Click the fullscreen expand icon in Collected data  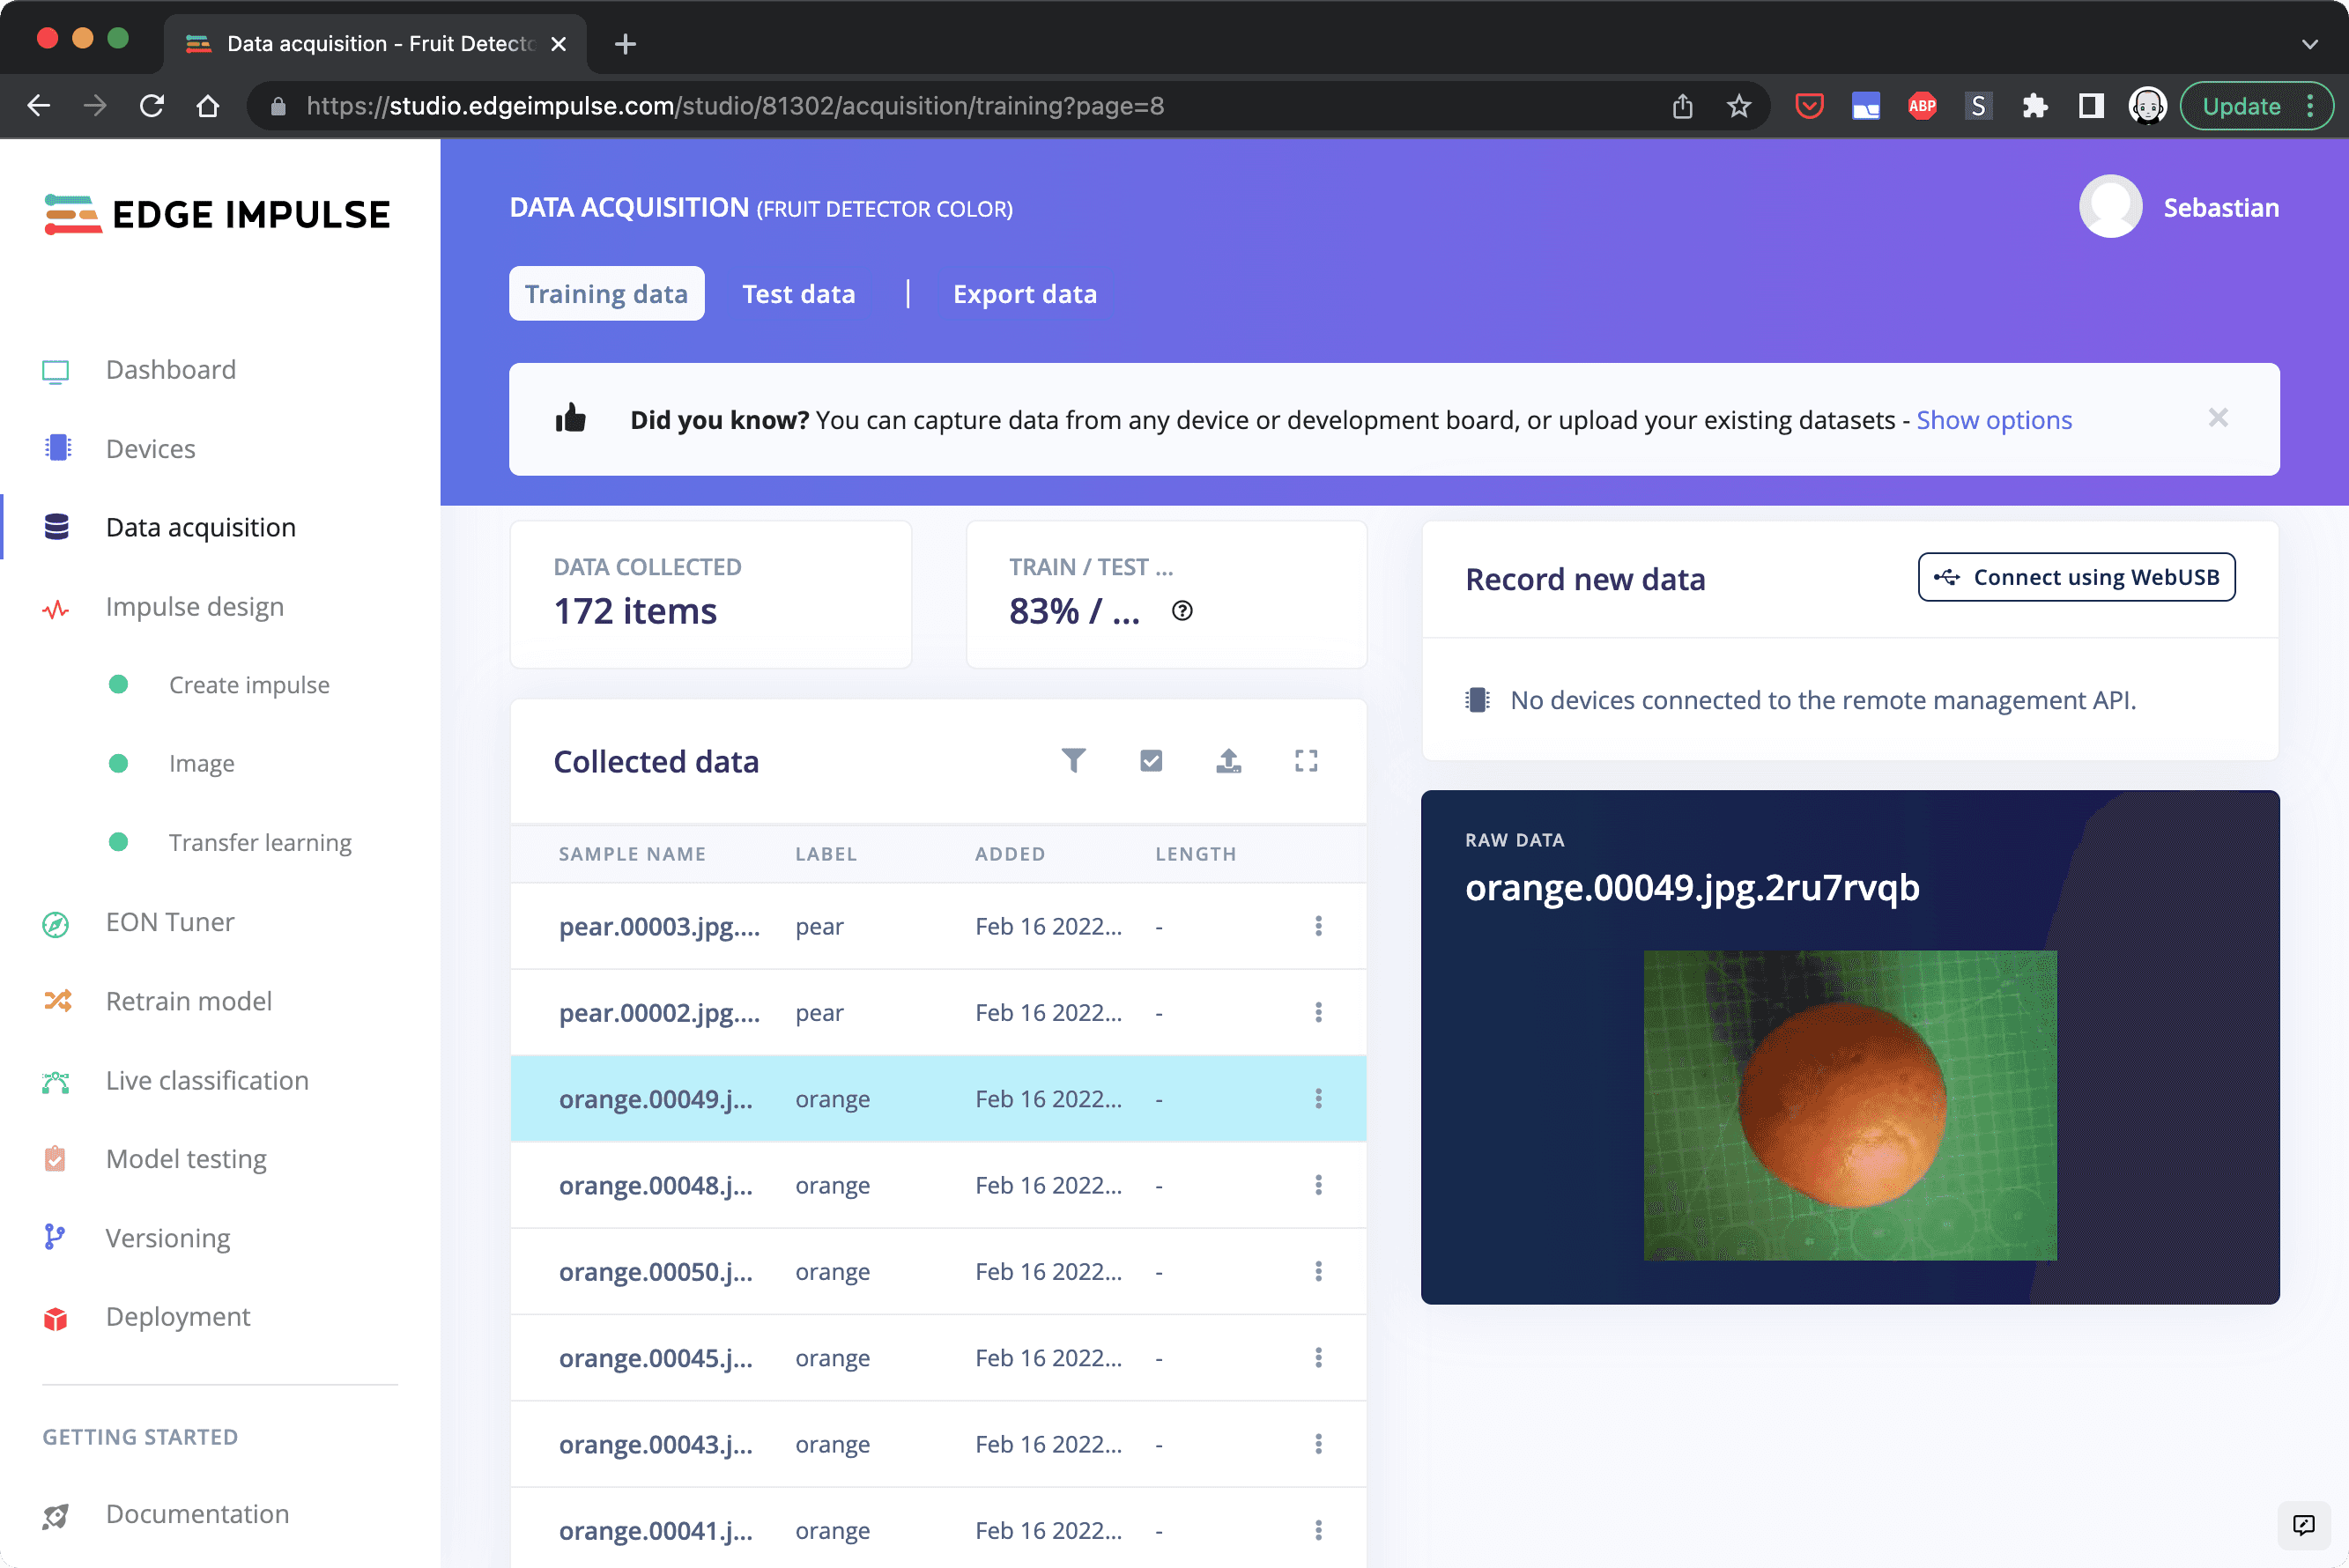click(x=1308, y=759)
